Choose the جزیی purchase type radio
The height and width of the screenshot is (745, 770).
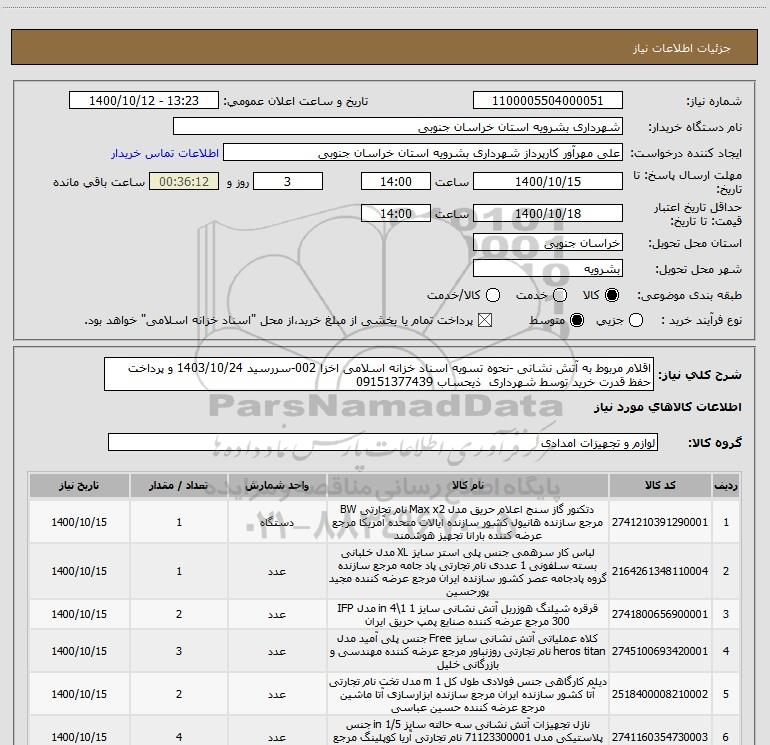pyautogui.click(x=636, y=321)
